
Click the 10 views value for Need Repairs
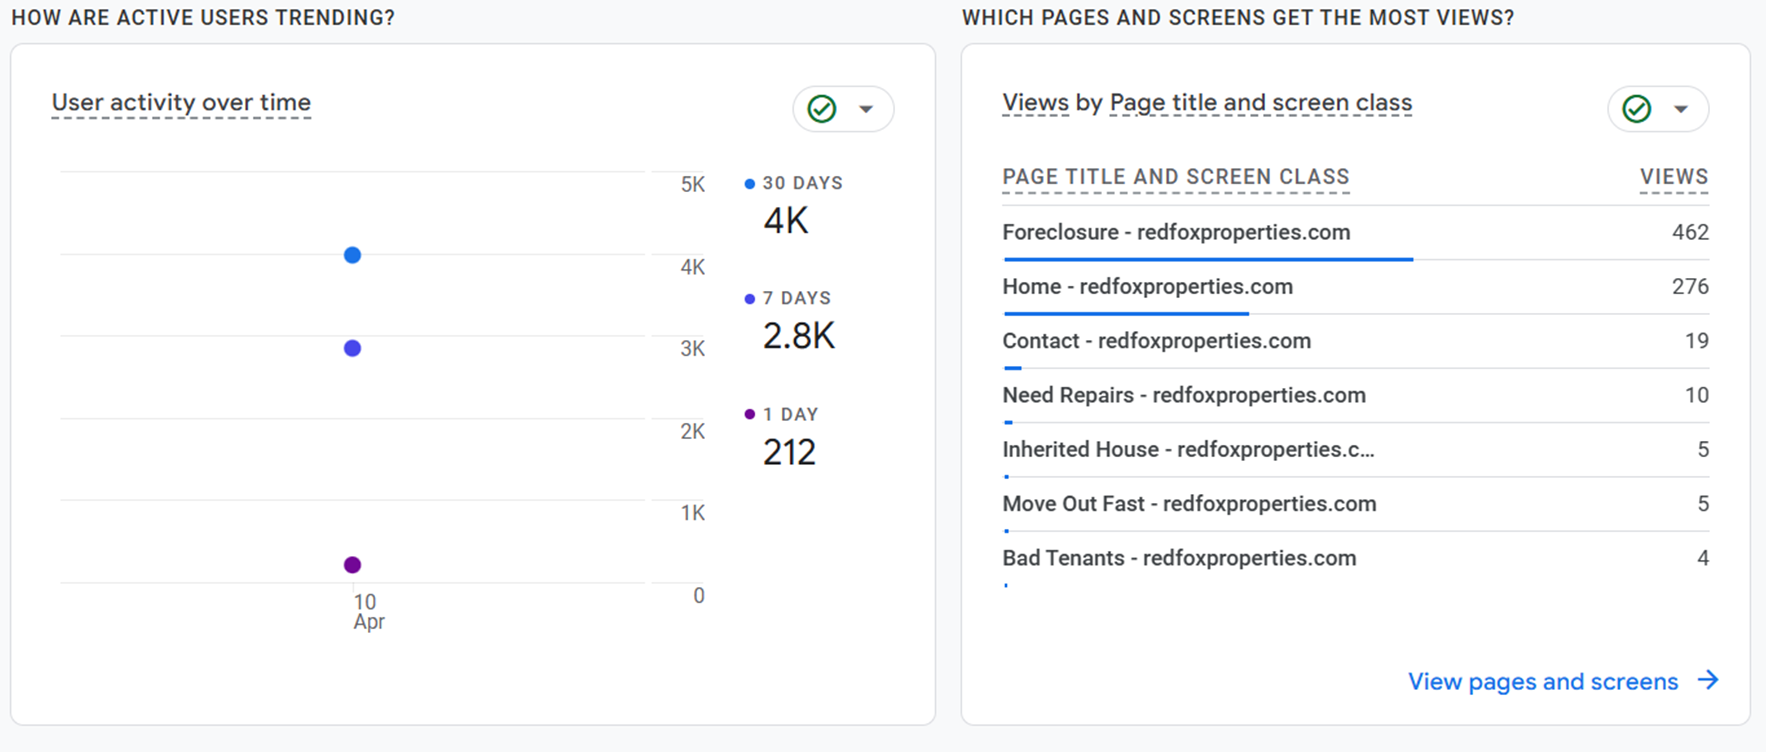(x=1697, y=395)
